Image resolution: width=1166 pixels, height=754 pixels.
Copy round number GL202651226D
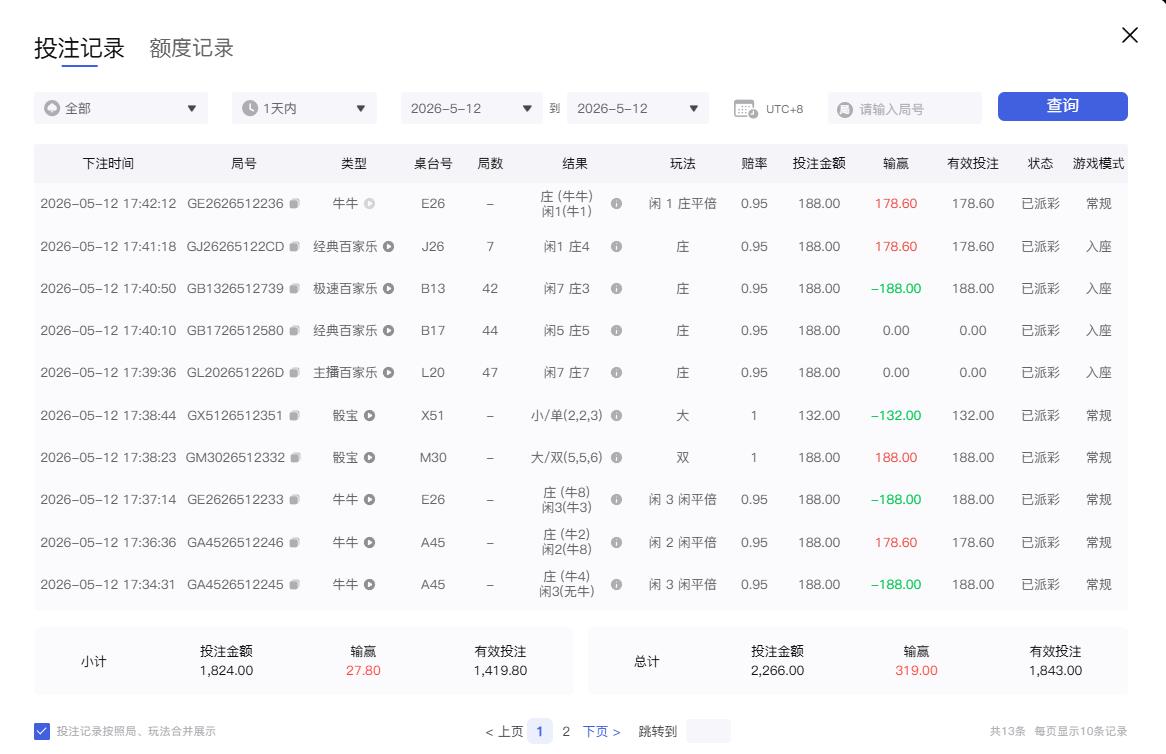(x=294, y=373)
